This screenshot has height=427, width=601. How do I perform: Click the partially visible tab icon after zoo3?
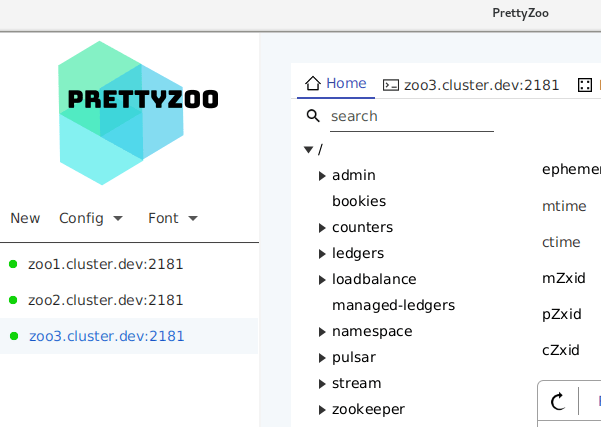pos(584,85)
